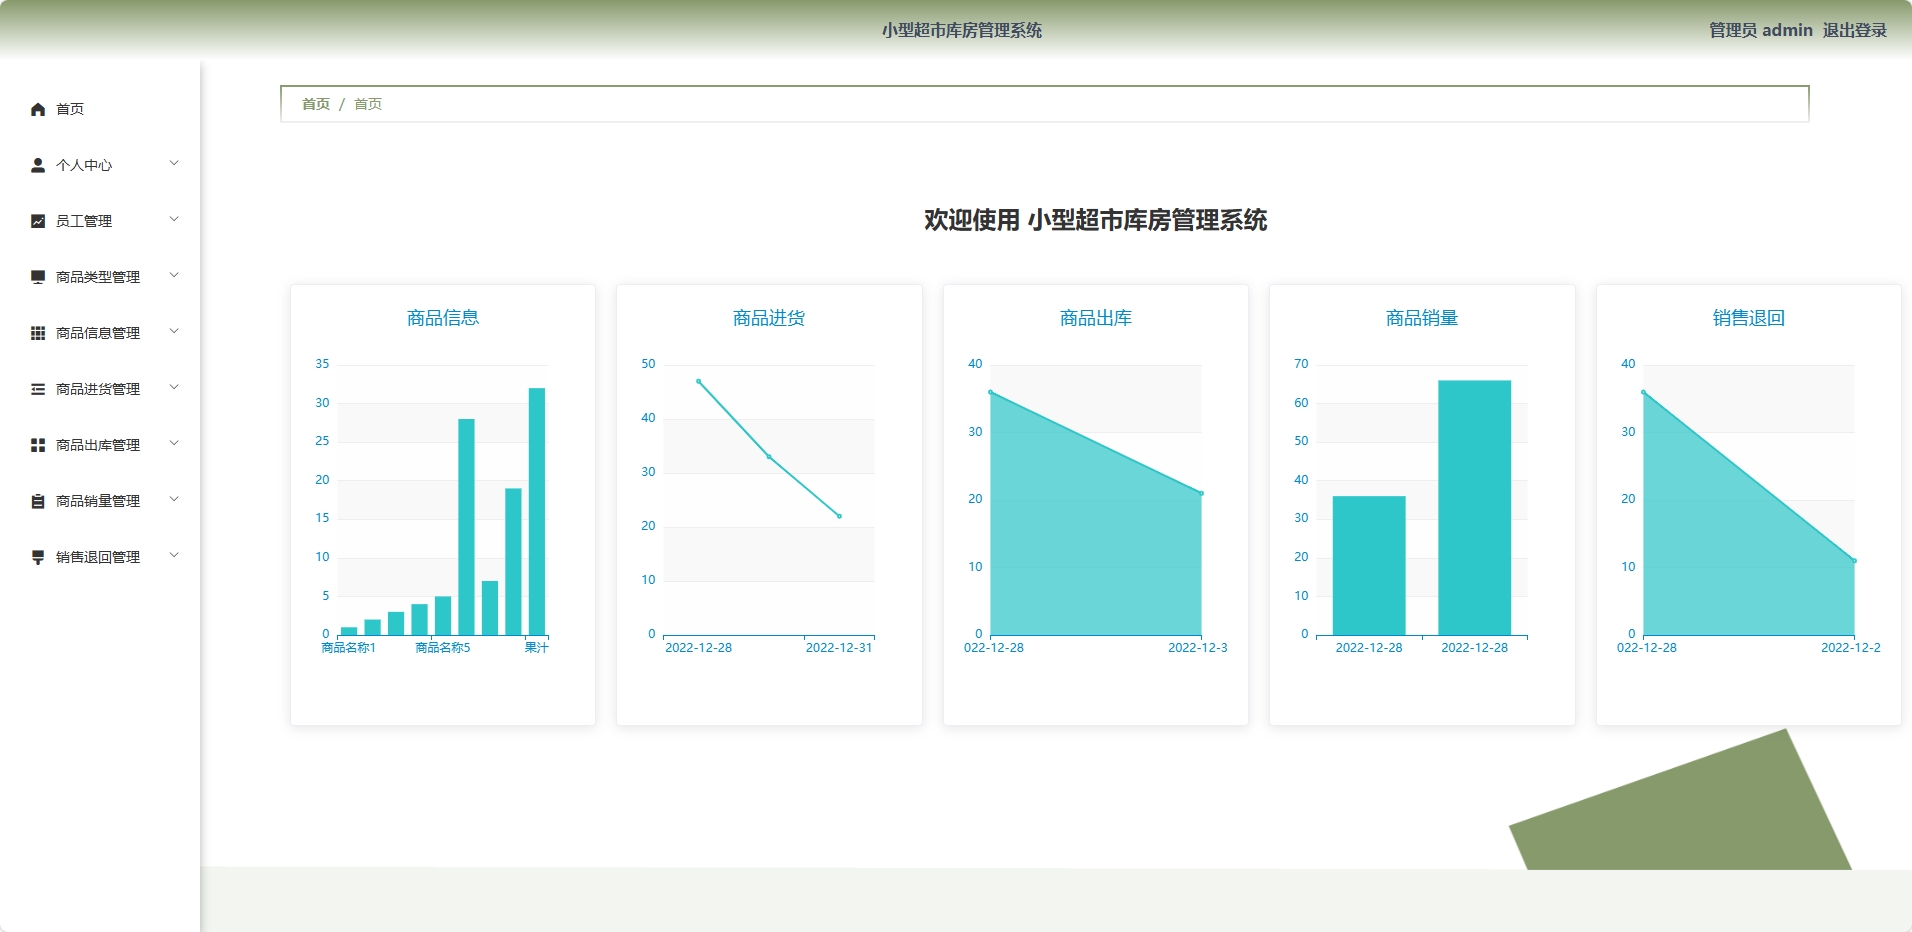Expand the 商品进货管理 chevron
Viewport: 1912px width, 932px height.
pos(174,388)
